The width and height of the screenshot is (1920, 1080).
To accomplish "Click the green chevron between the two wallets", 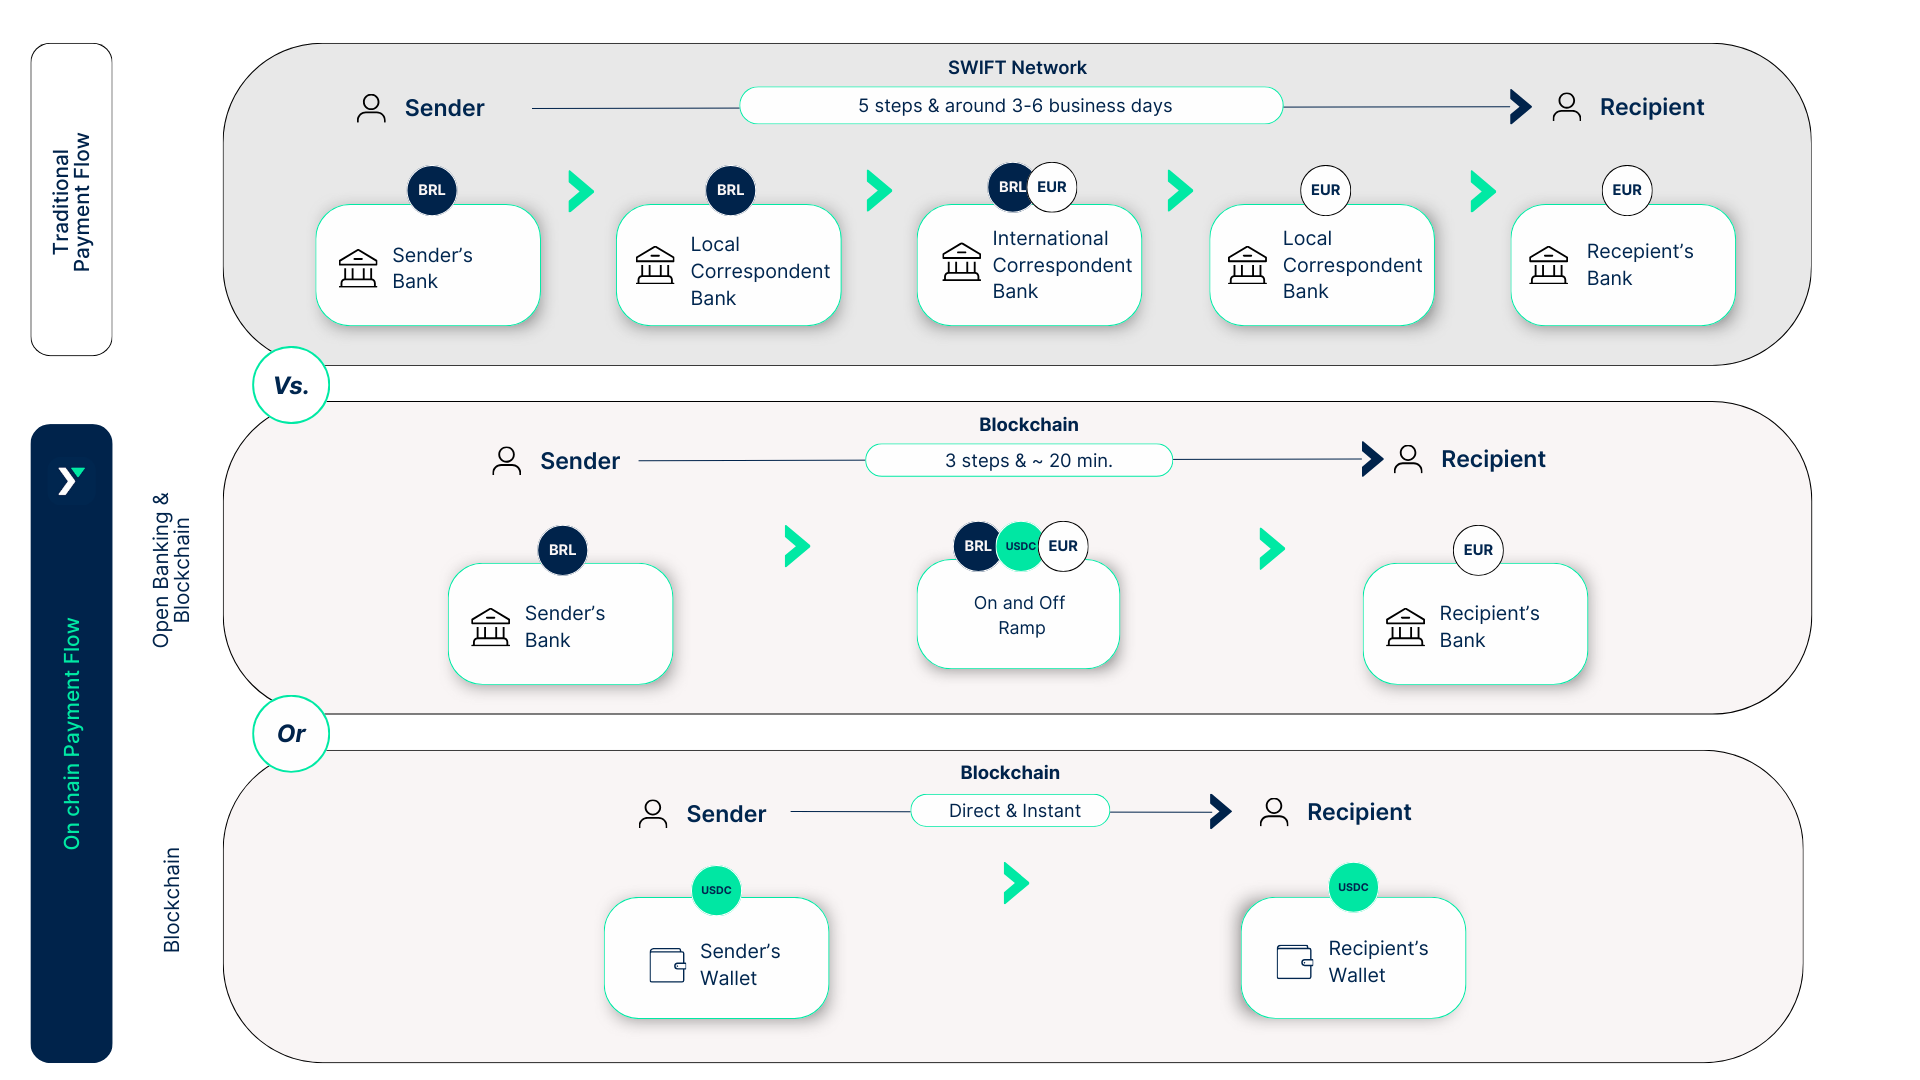I will pyautogui.click(x=1016, y=883).
